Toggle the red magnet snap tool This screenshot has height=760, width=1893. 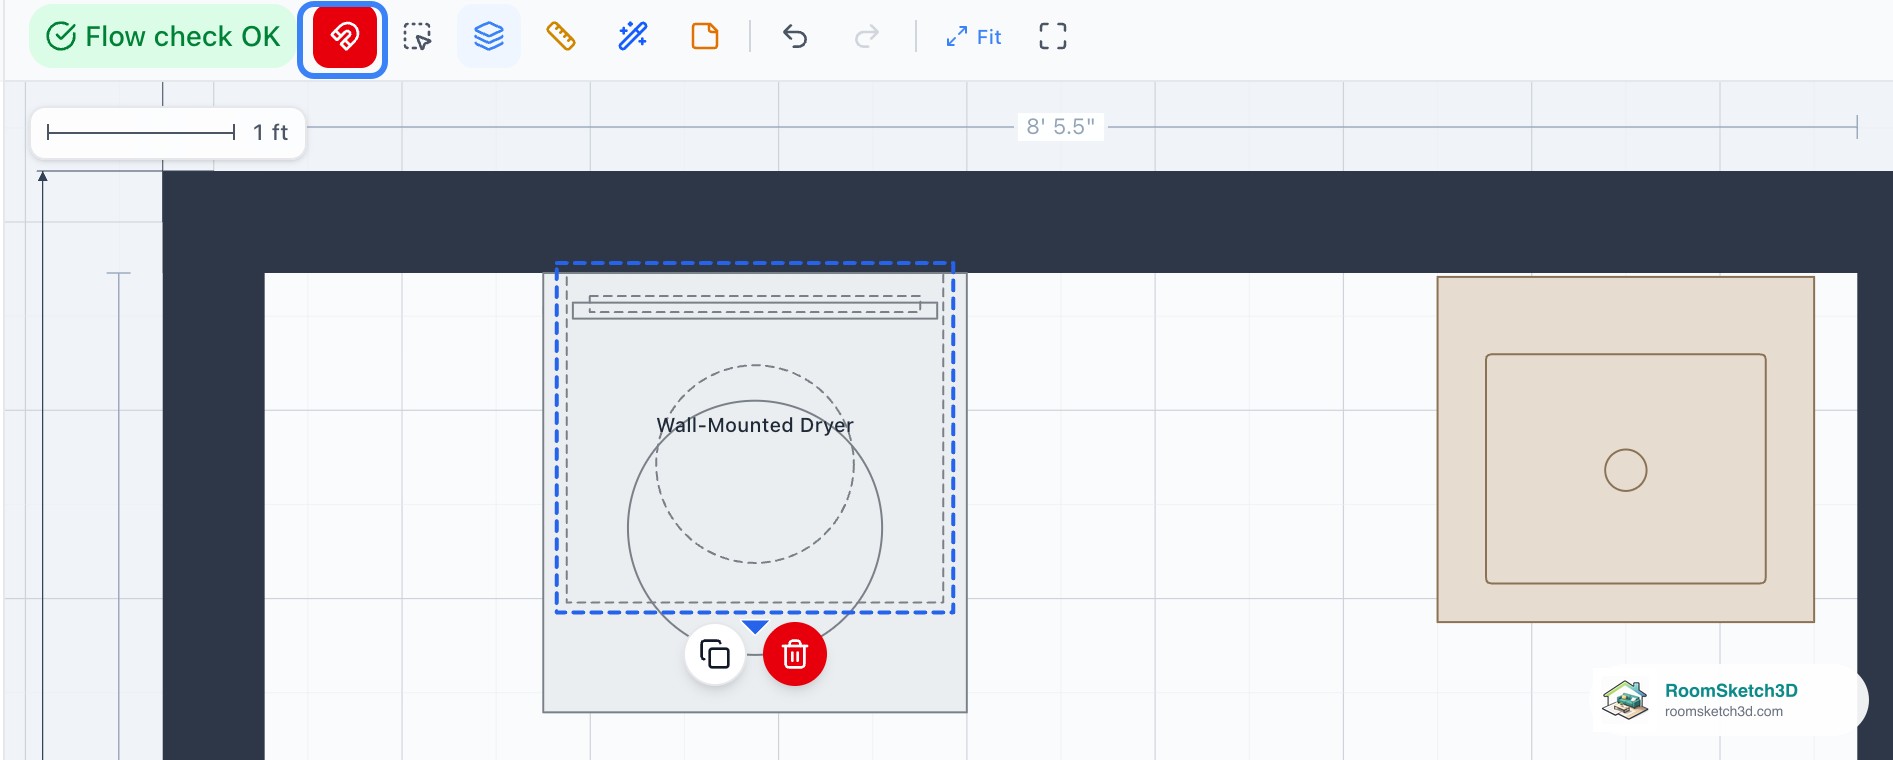tap(343, 37)
